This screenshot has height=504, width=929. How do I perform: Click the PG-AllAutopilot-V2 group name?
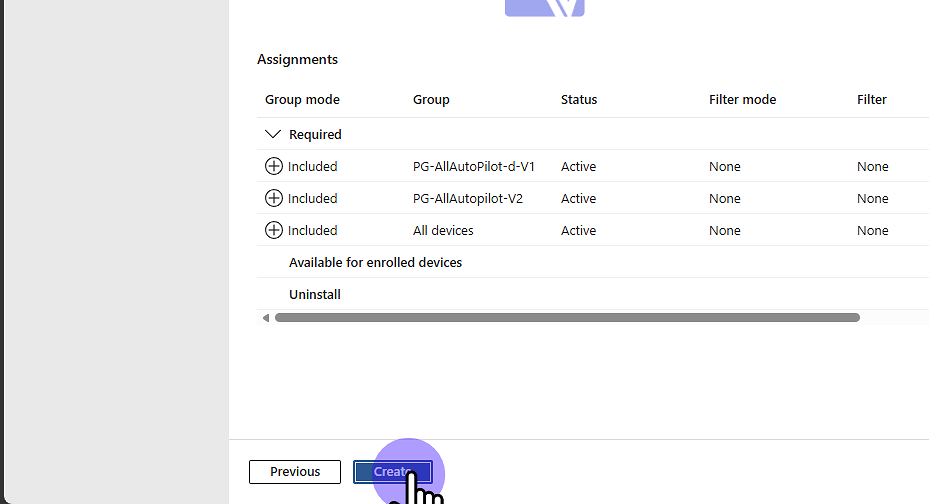[x=467, y=198]
